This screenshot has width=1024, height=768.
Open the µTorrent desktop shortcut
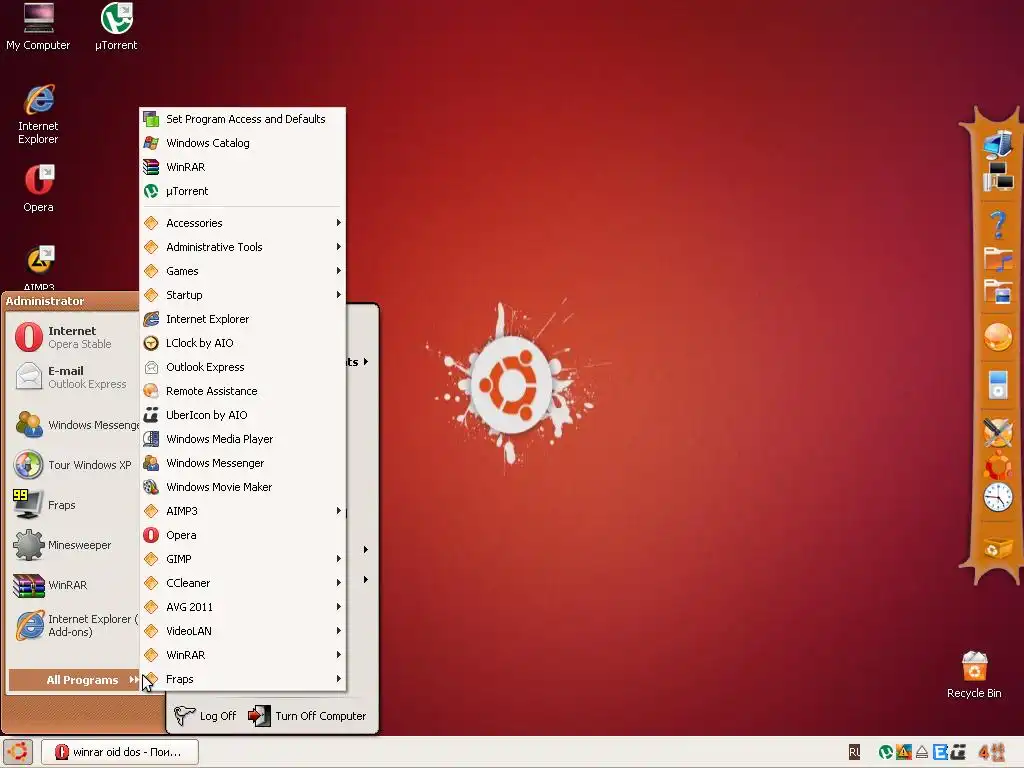[116, 26]
